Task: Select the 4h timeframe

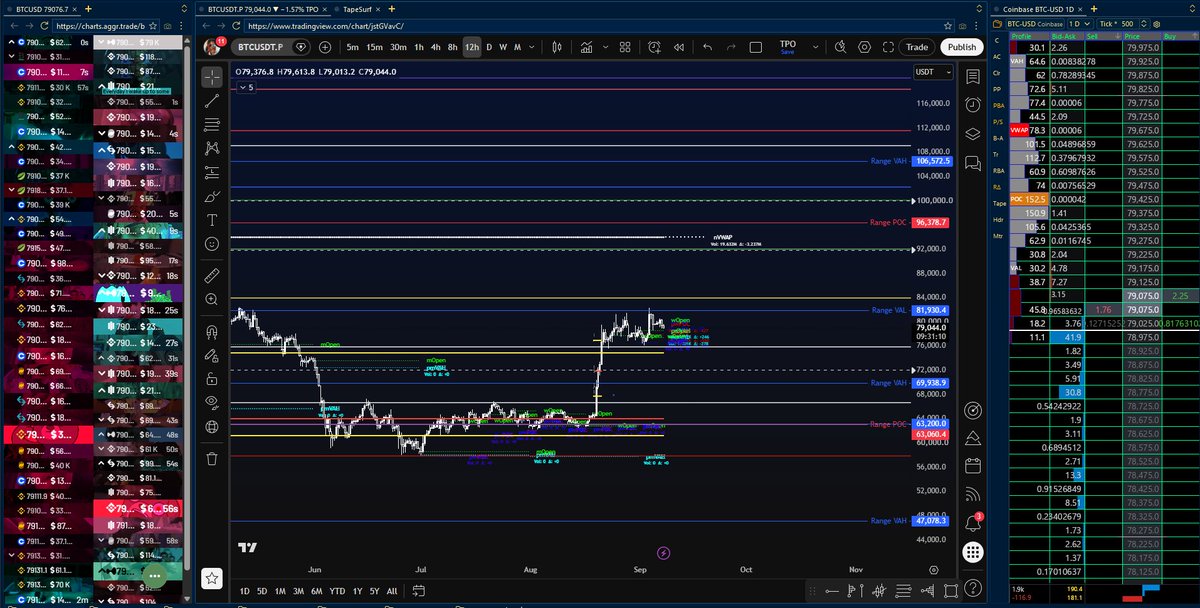Action: [436, 47]
